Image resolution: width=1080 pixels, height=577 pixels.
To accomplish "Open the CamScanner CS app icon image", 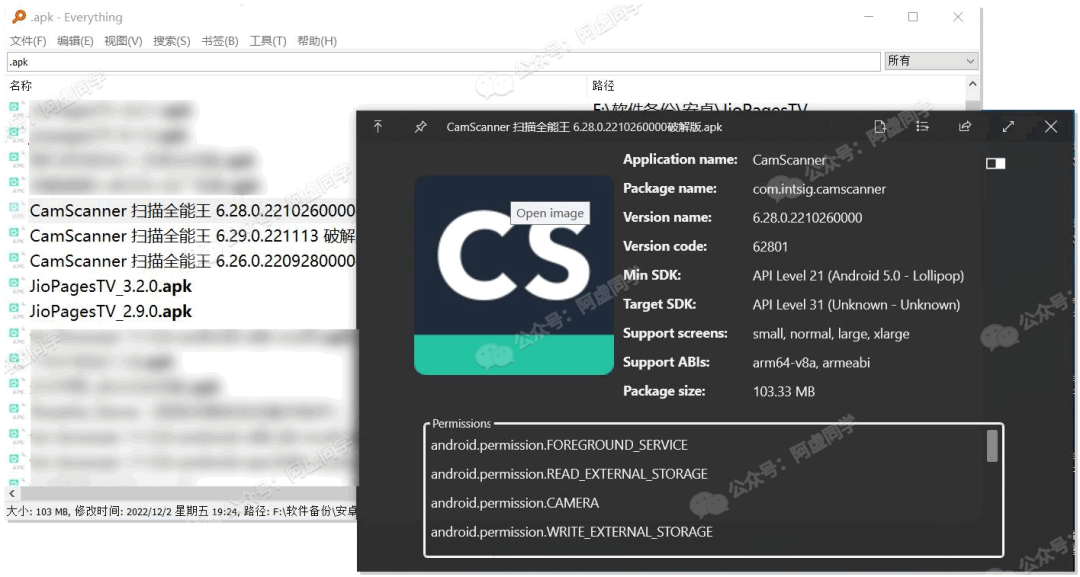I will (x=514, y=275).
